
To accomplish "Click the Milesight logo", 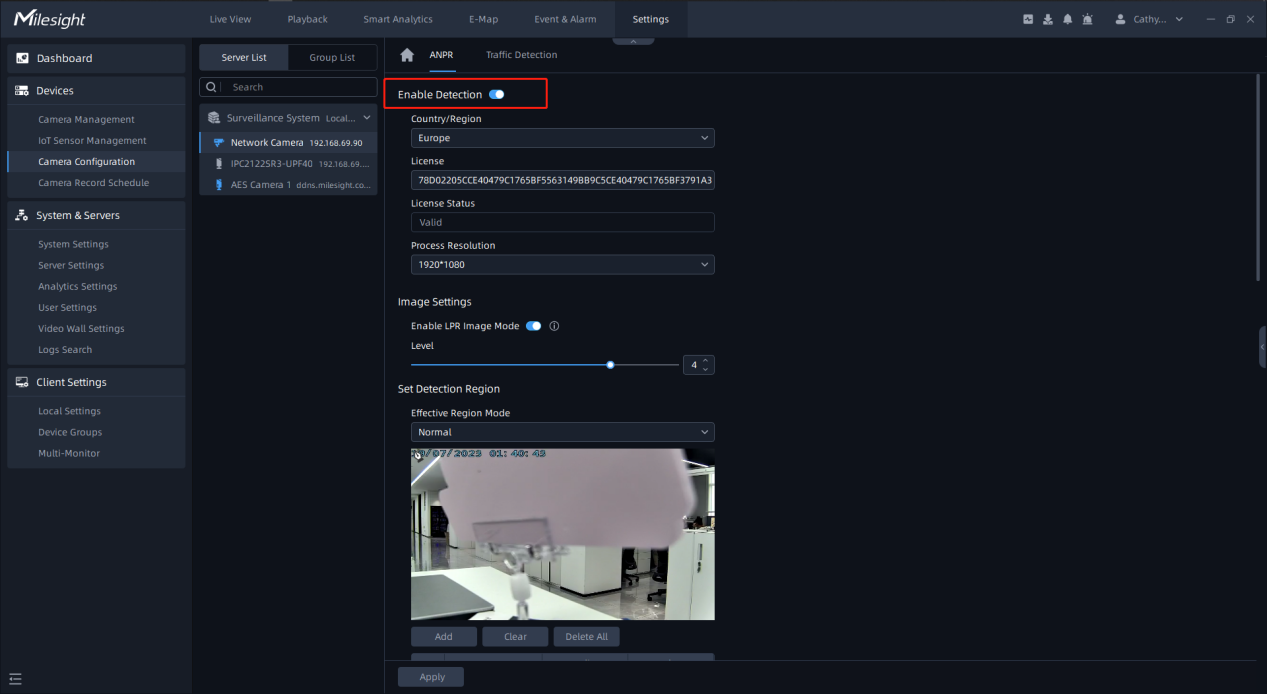I will pos(50,19).
